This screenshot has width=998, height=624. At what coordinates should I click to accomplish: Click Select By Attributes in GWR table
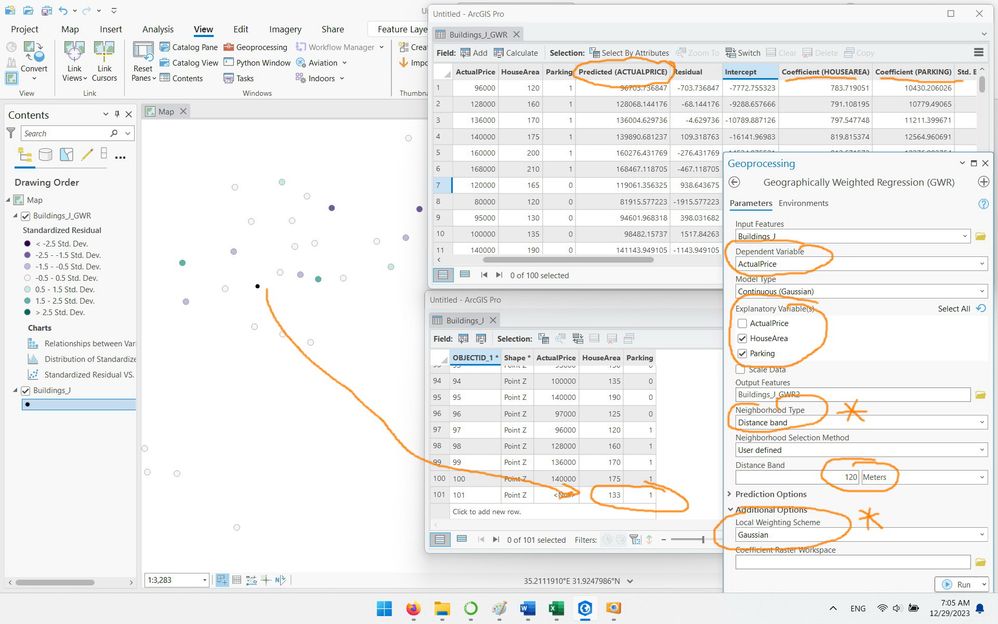pyautogui.click(x=629, y=53)
